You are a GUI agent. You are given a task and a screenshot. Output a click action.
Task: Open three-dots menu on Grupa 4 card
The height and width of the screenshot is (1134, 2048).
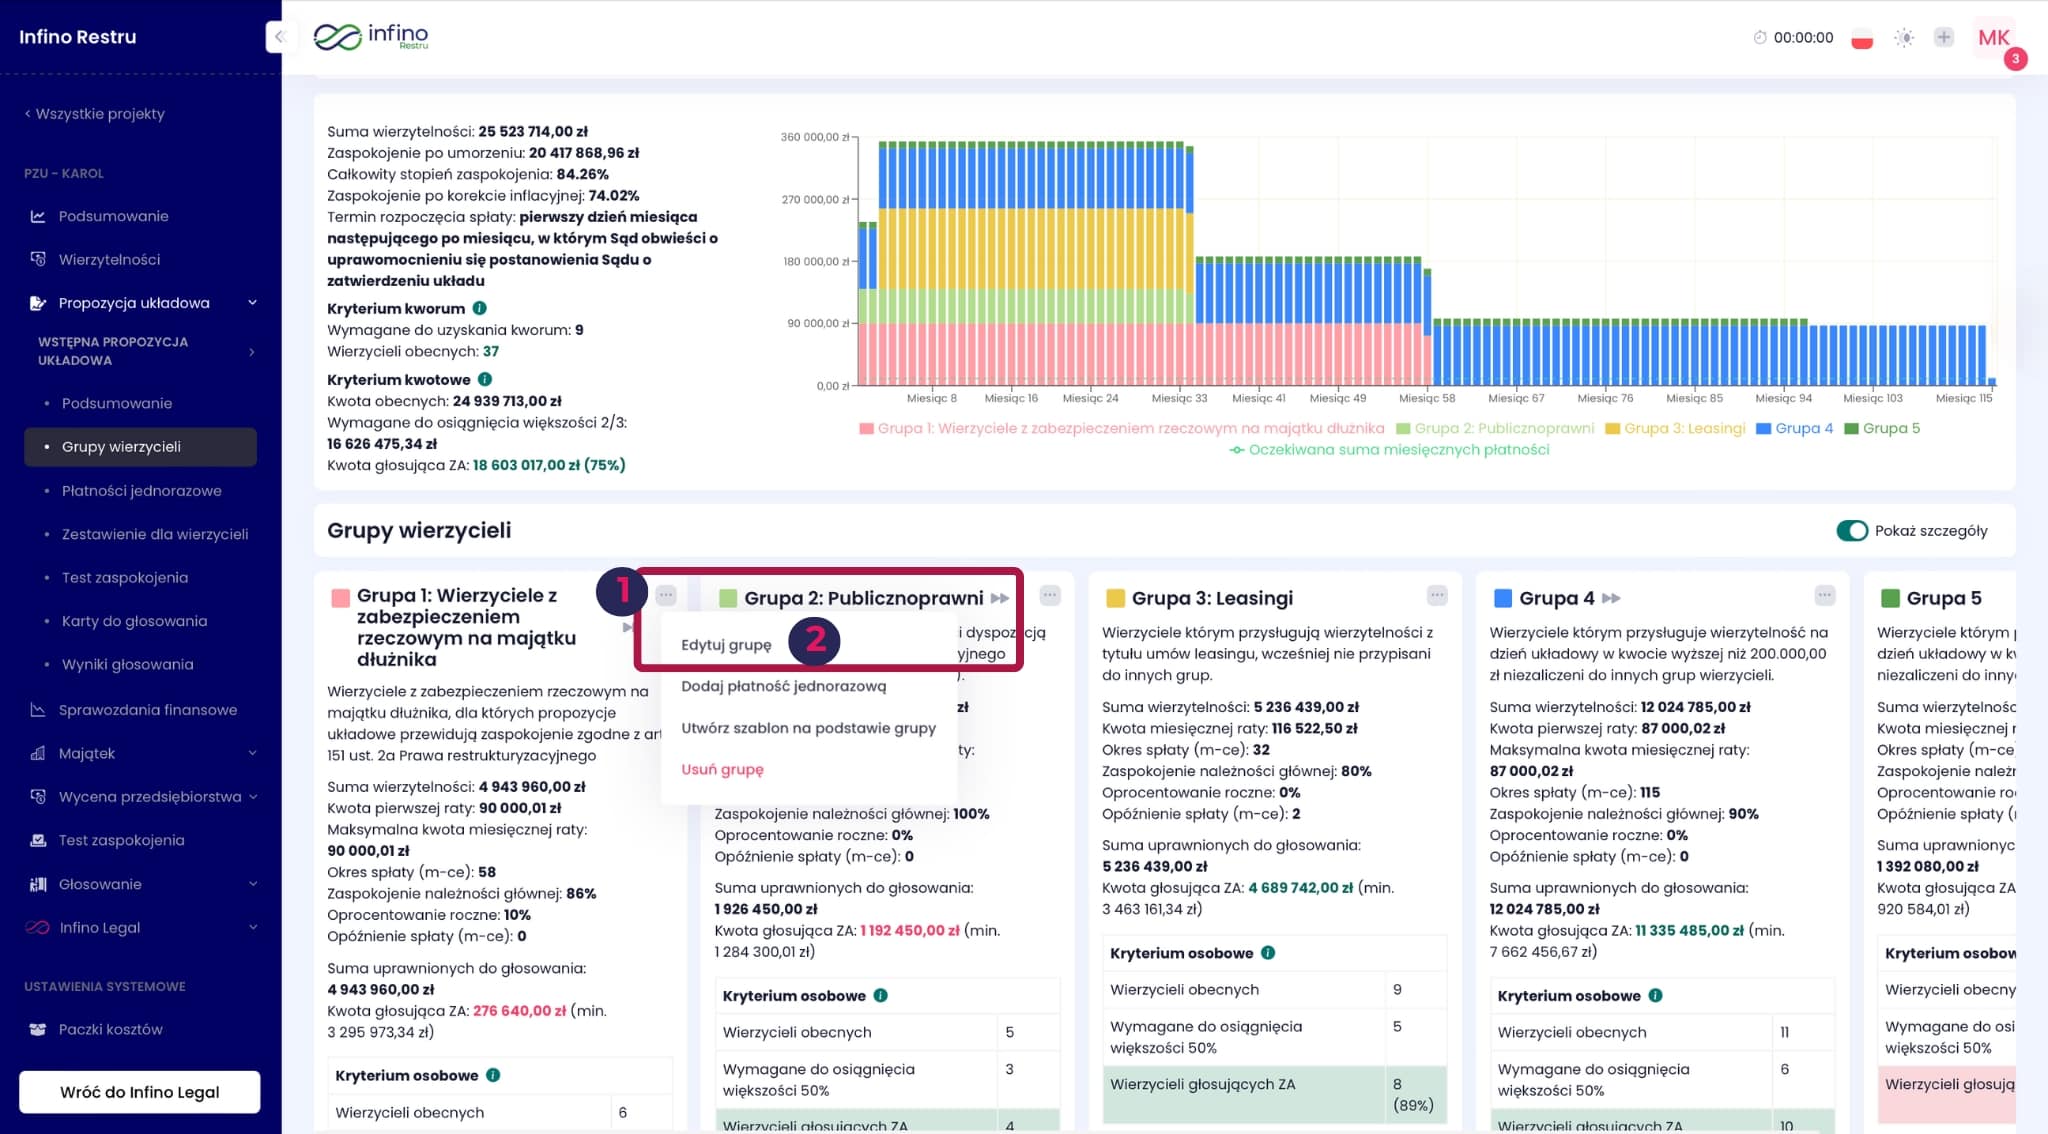click(1824, 596)
